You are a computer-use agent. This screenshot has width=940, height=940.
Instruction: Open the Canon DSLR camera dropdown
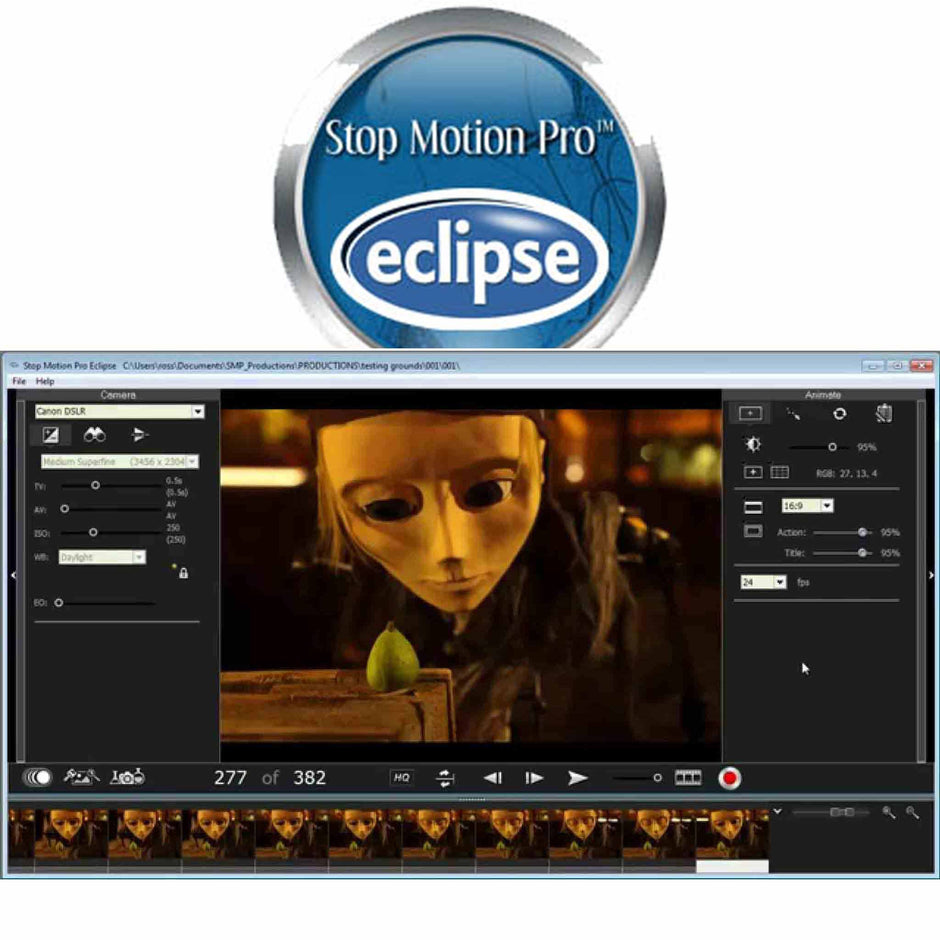point(197,411)
